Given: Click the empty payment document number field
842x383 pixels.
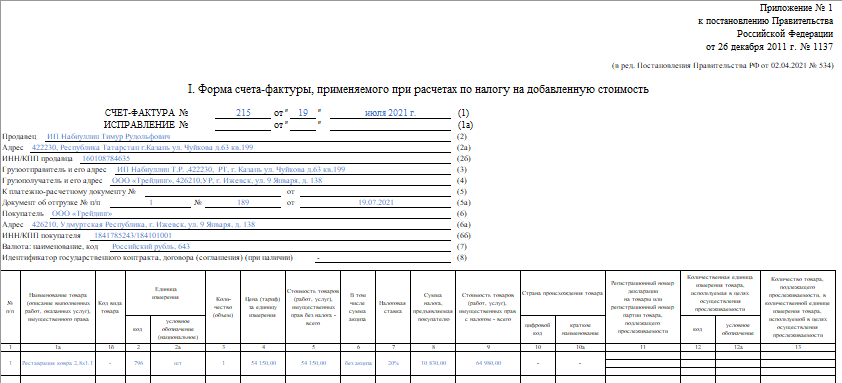Looking at the screenshot, I should click(213, 192).
